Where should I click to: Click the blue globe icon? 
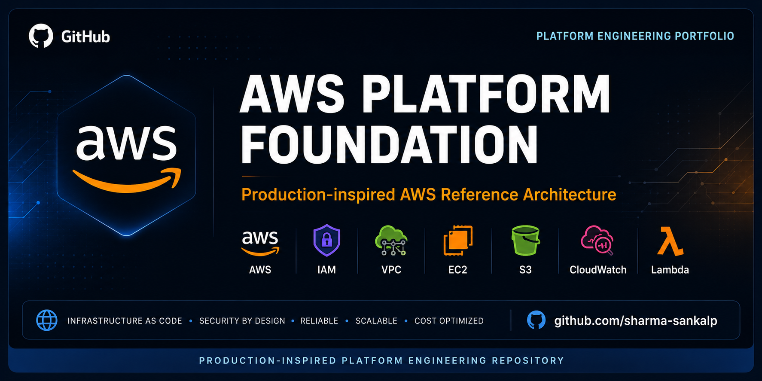click(47, 321)
